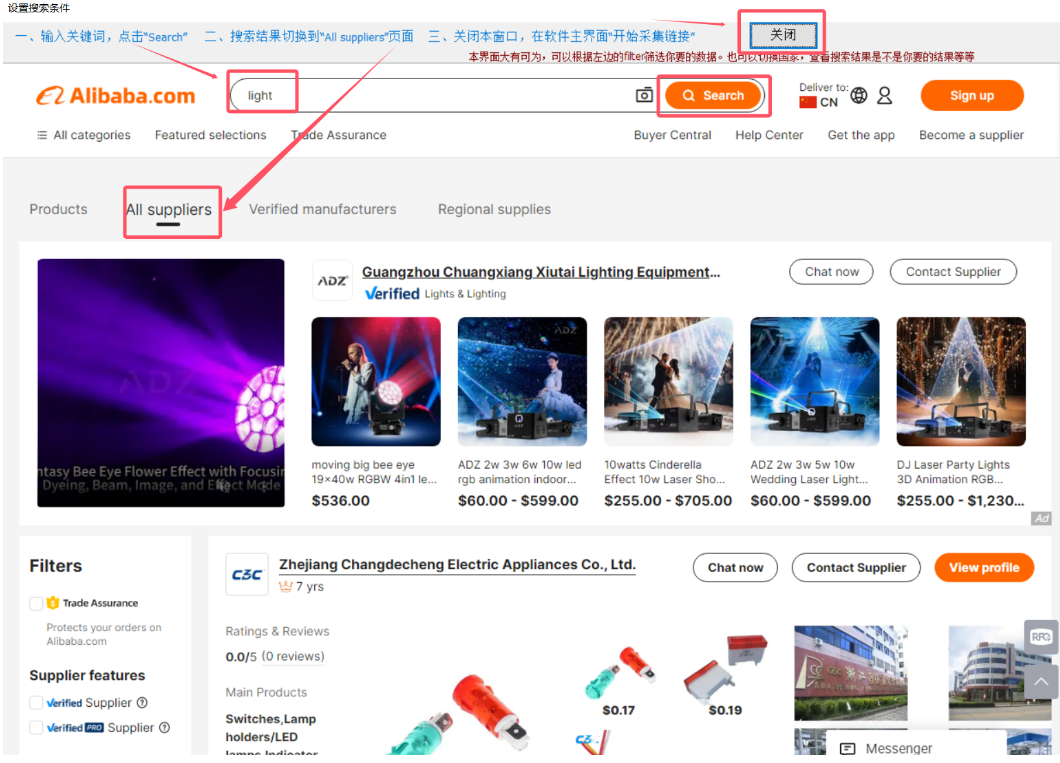The width and height of the screenshot is (1060, 763).
Task: Click the back-to-top arrow icon
Action: pos(1041,682)
